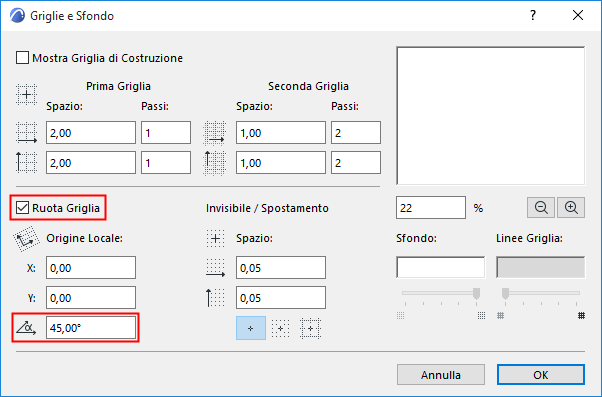Enable Mostra Griglia di Costruzione checkbox
The height and width of the screenshot is (397, 602).
22,58
